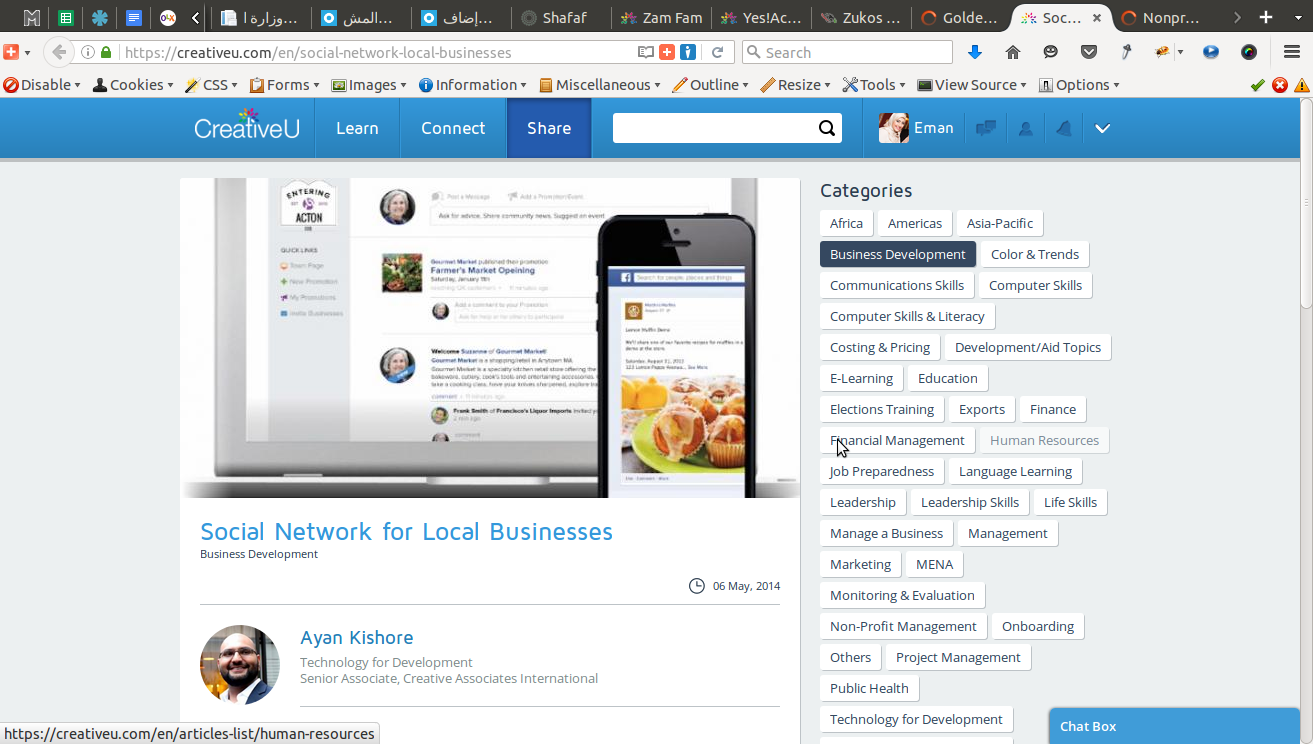The image size is (1313, 744).
Task: Open Ayan Kishore author profile link
Action: 356,637
